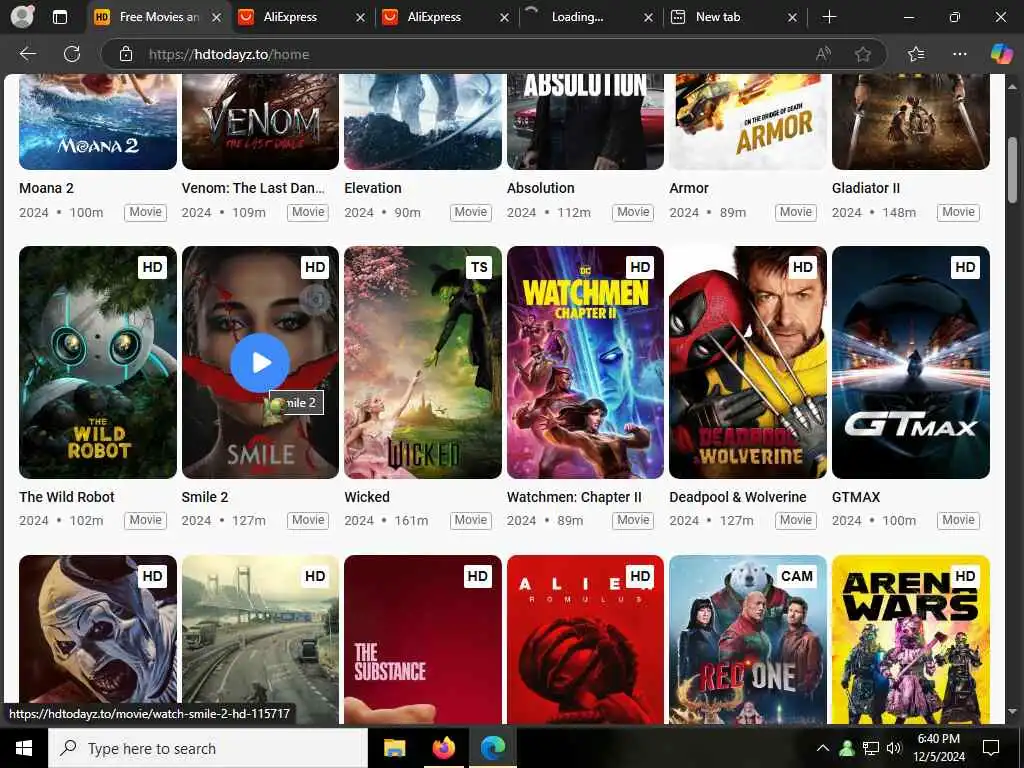
Task: Click the Moana 2 poster
Action: 98,121
